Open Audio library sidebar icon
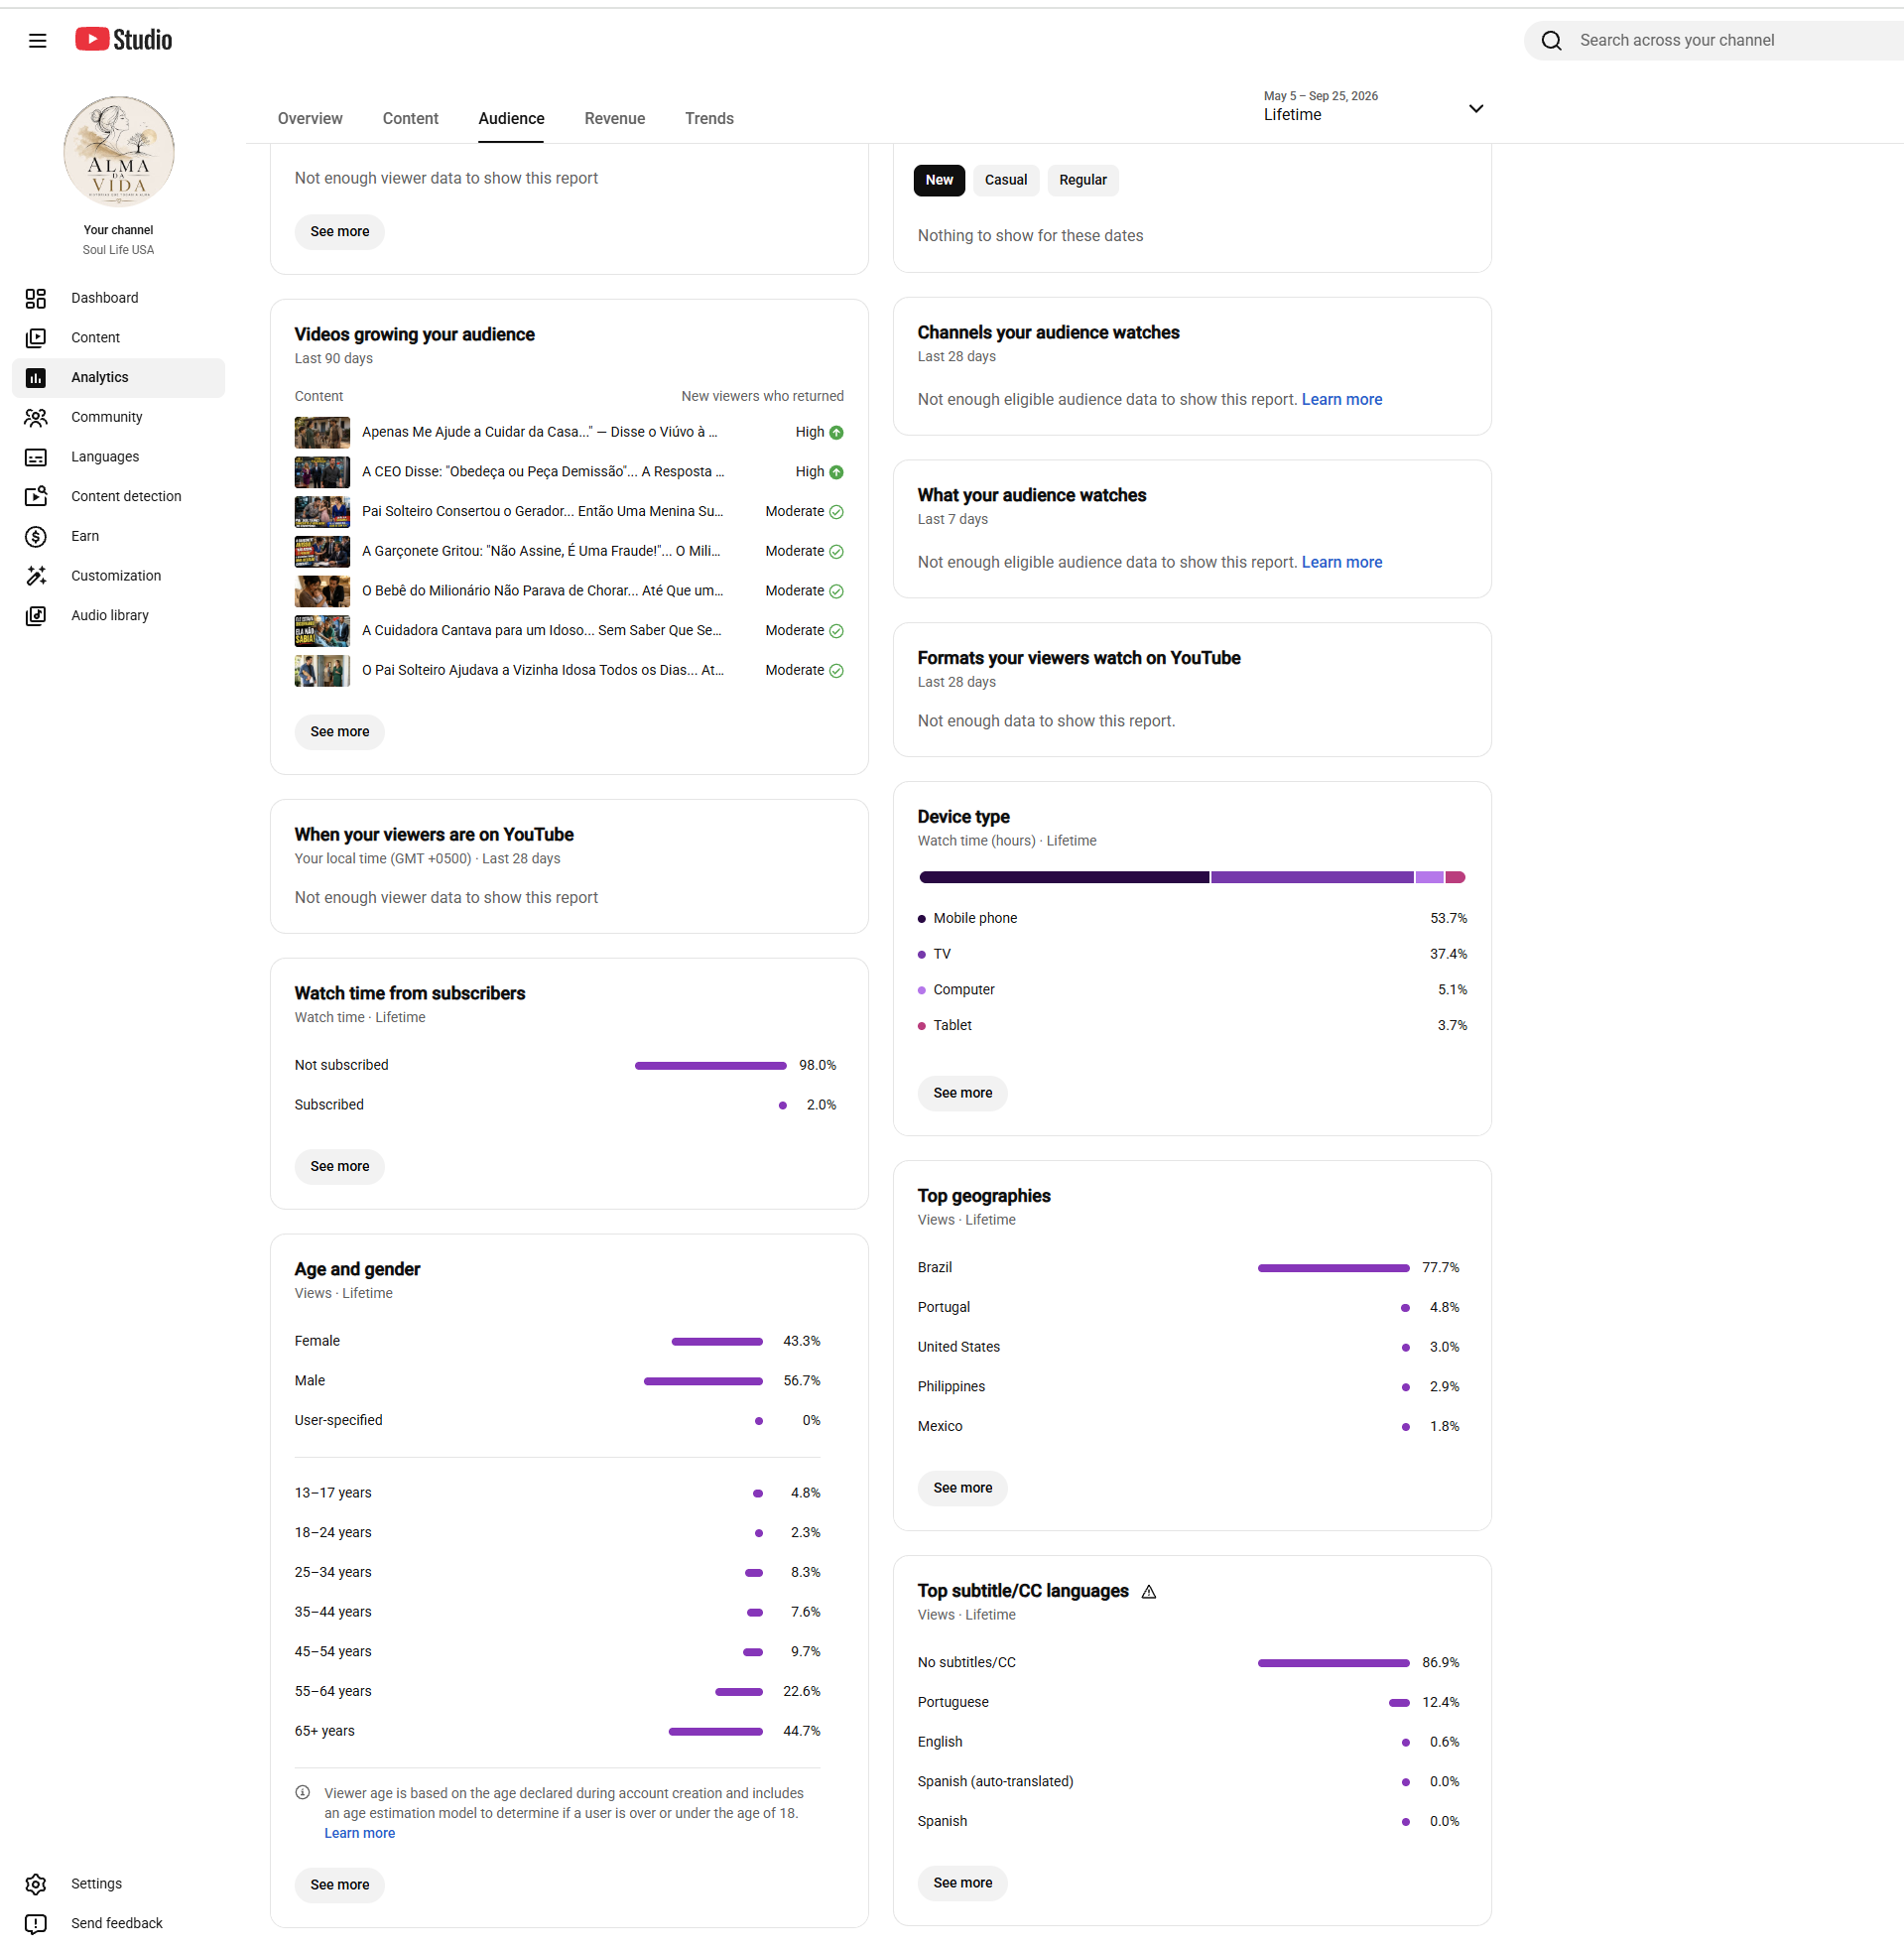This screenshot has width=1904, height=1950. [36, 616]
